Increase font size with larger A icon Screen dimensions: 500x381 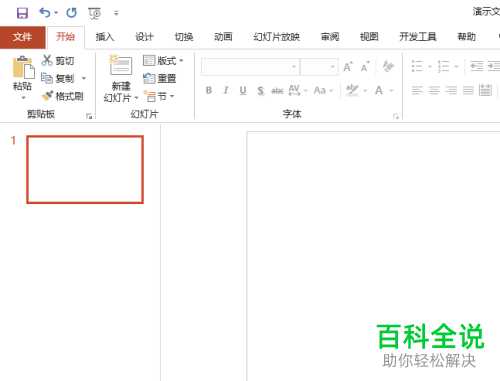(x=348, y=67)
